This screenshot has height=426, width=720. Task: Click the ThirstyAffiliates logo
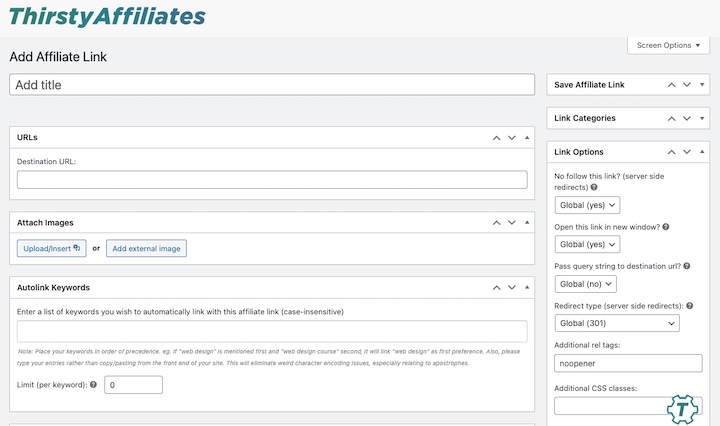point(107,17)
